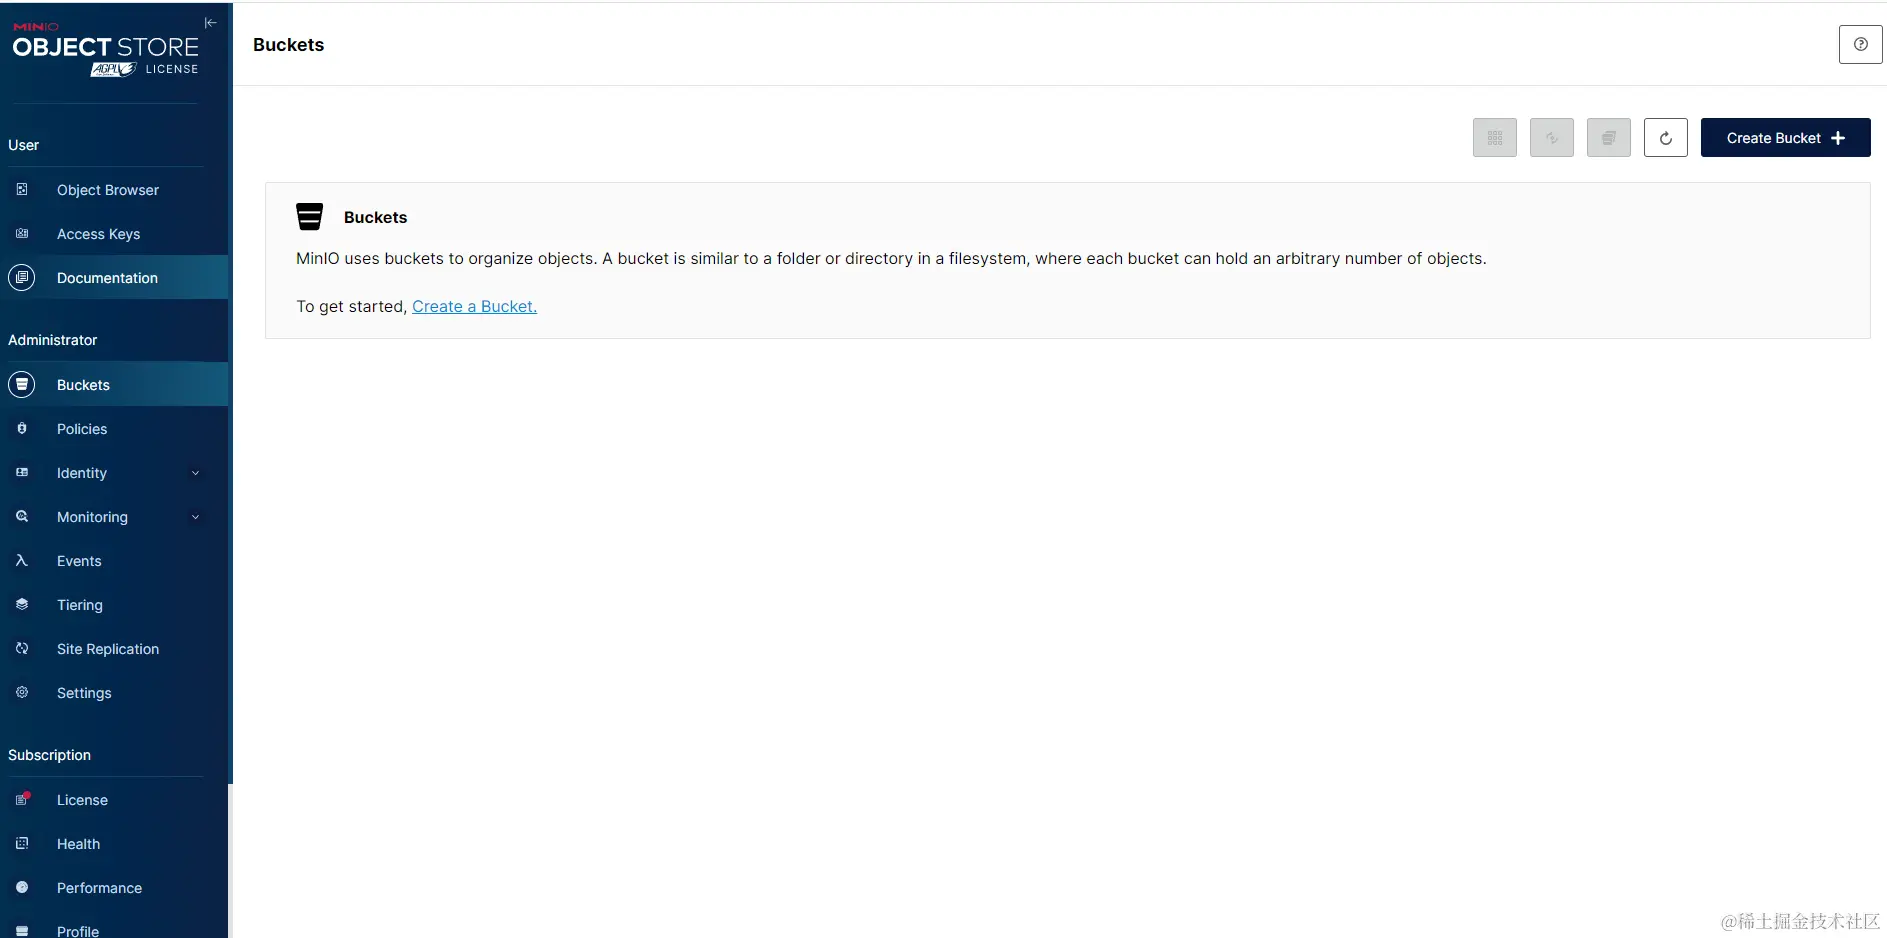The height and width of the screenshot is (938, 1887).
Task: Click the 'User' section label
Action: click(x=23, y=145)
